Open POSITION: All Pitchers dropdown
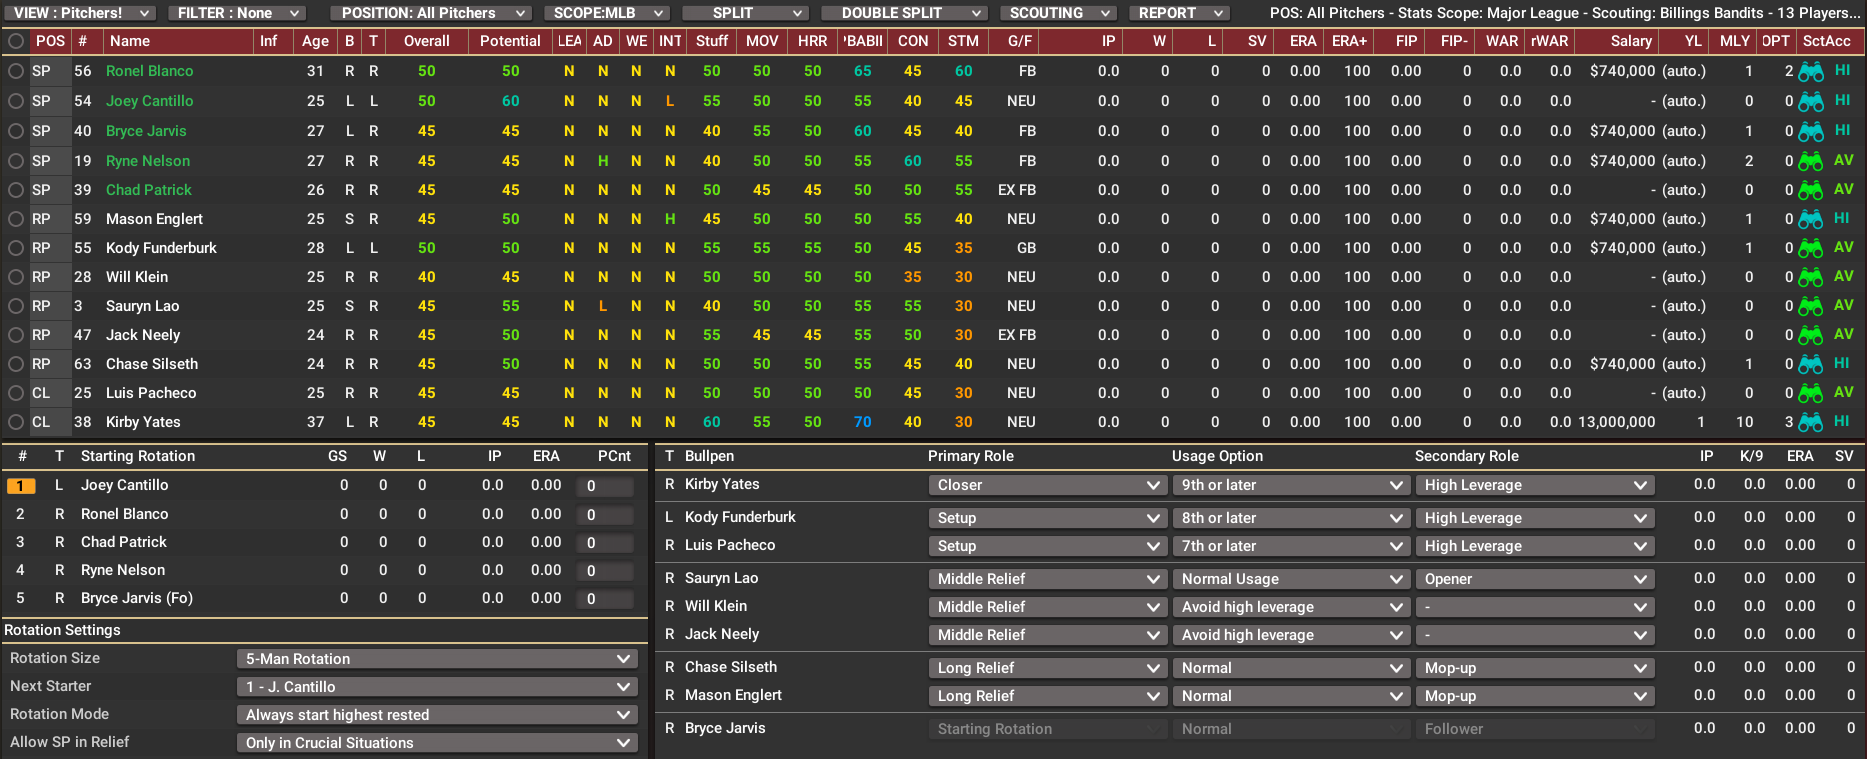The height and width of the screenshot is (759, 1867). pyautogui.click(x=430, y=13)
